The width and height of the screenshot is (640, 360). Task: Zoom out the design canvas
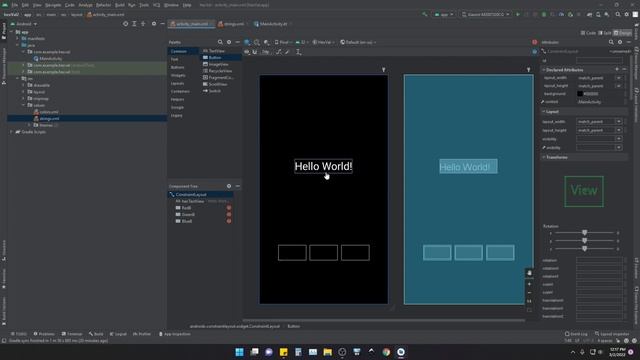click(x=529, y=293)
